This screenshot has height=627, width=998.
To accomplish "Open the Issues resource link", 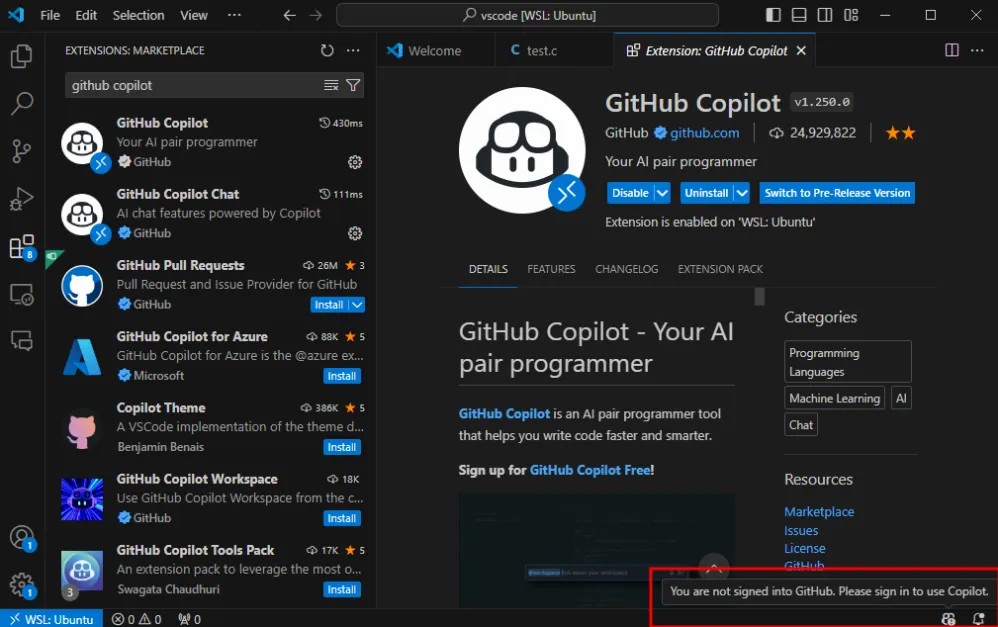I will 801,531.
